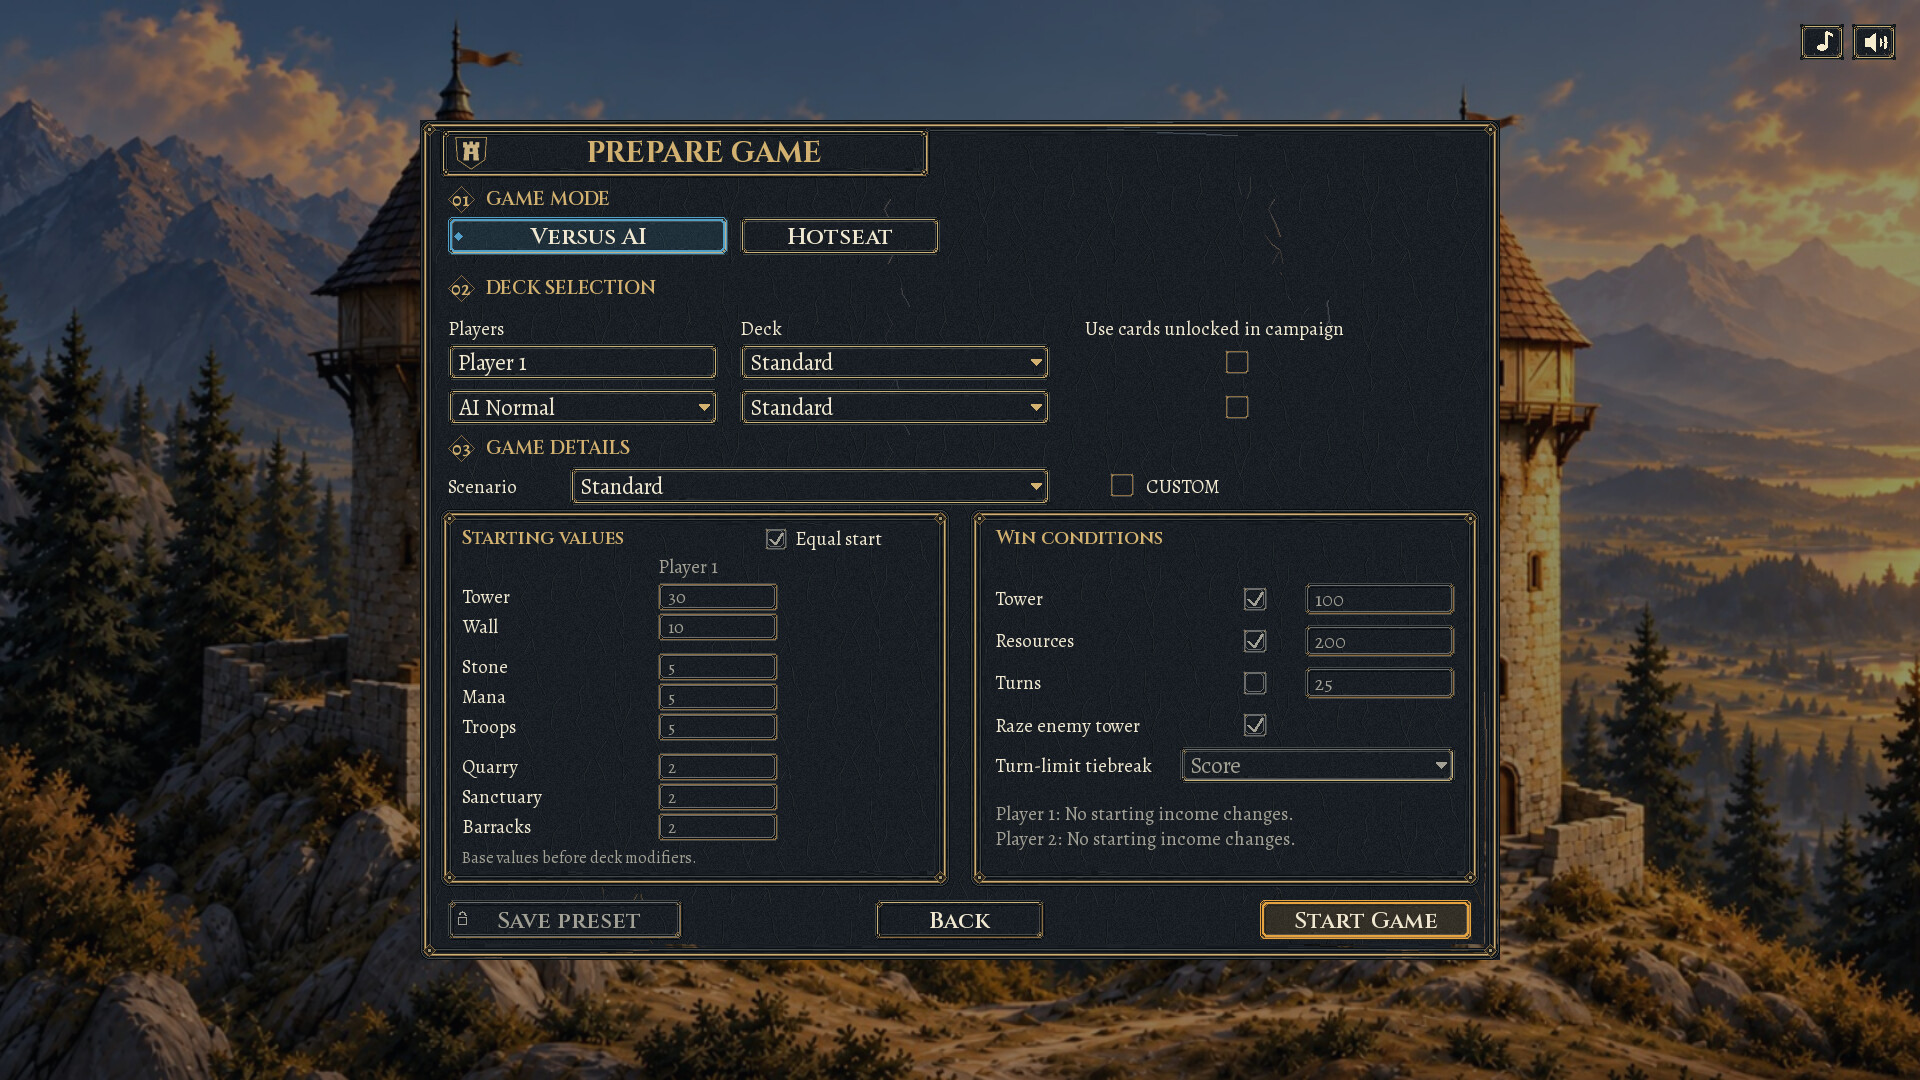The image size is (1920, 1080).
Task: Edit the Turns limit value 25
Action: click(1380, 683)
